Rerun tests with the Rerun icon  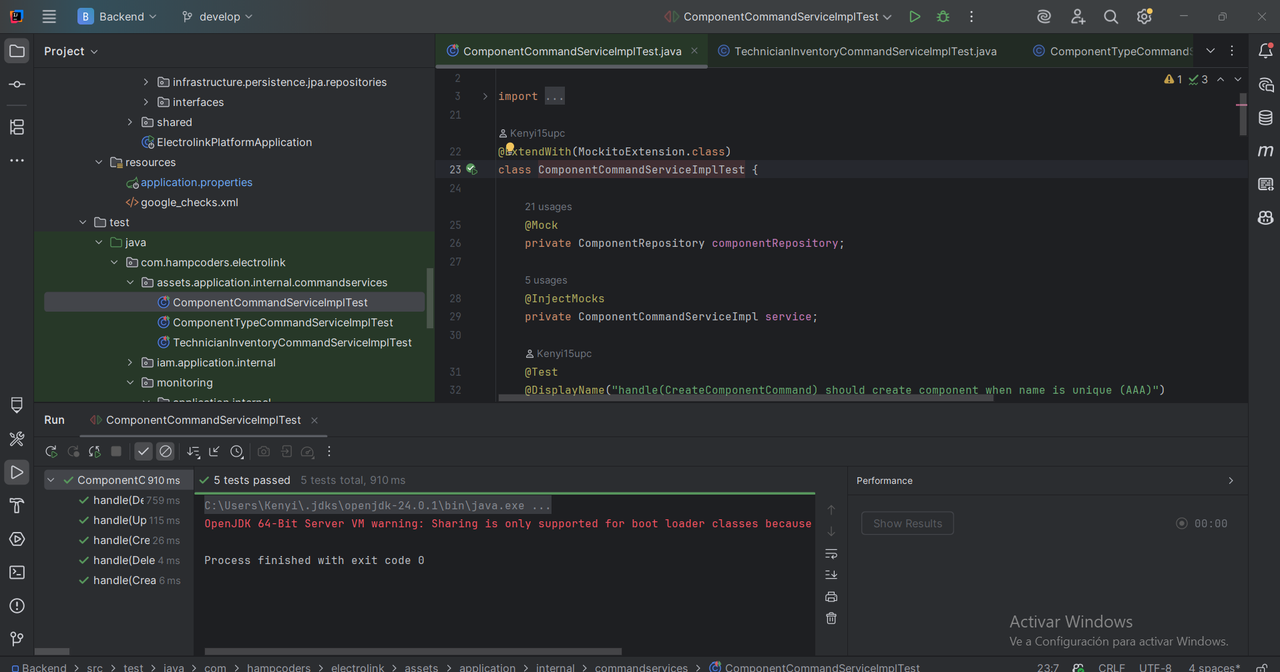51,452
